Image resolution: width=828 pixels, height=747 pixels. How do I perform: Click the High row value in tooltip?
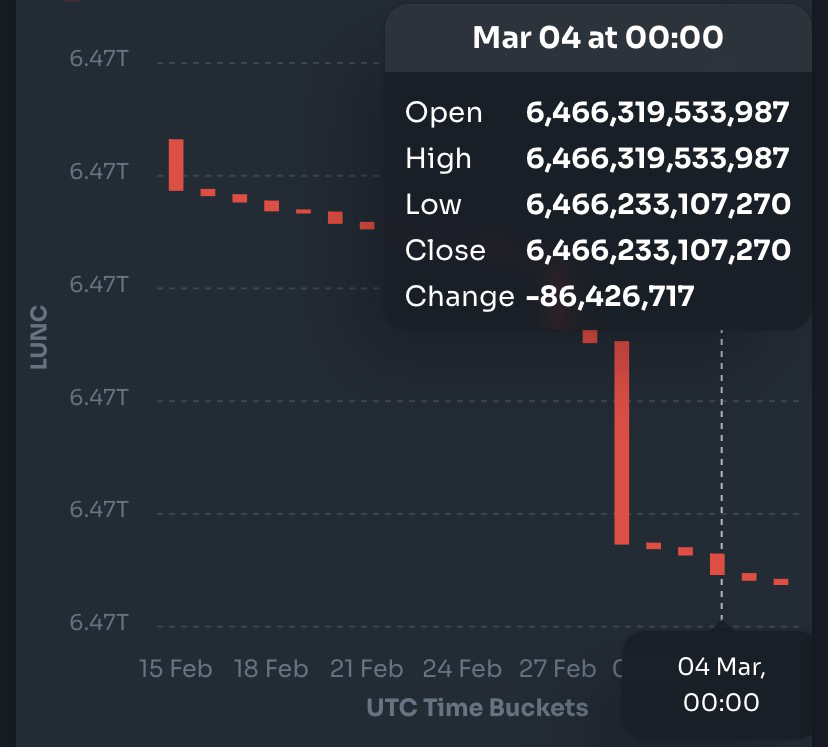tap(657, 158)
